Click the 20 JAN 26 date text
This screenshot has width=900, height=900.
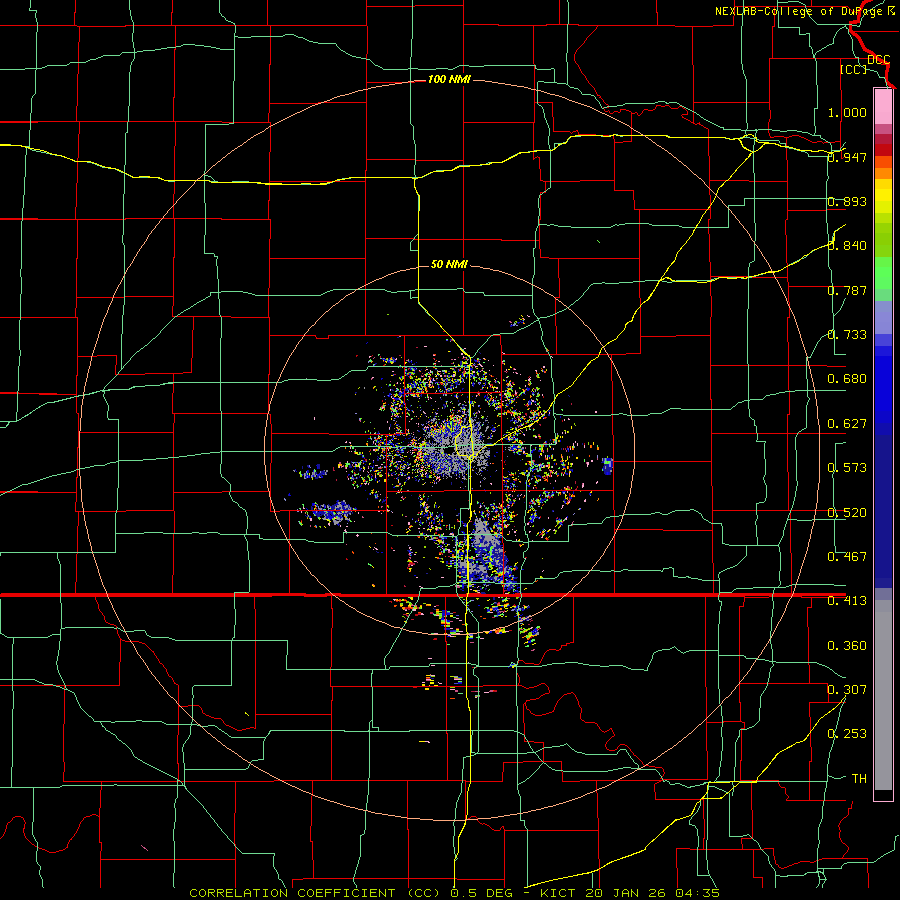(x=628, y=893)
